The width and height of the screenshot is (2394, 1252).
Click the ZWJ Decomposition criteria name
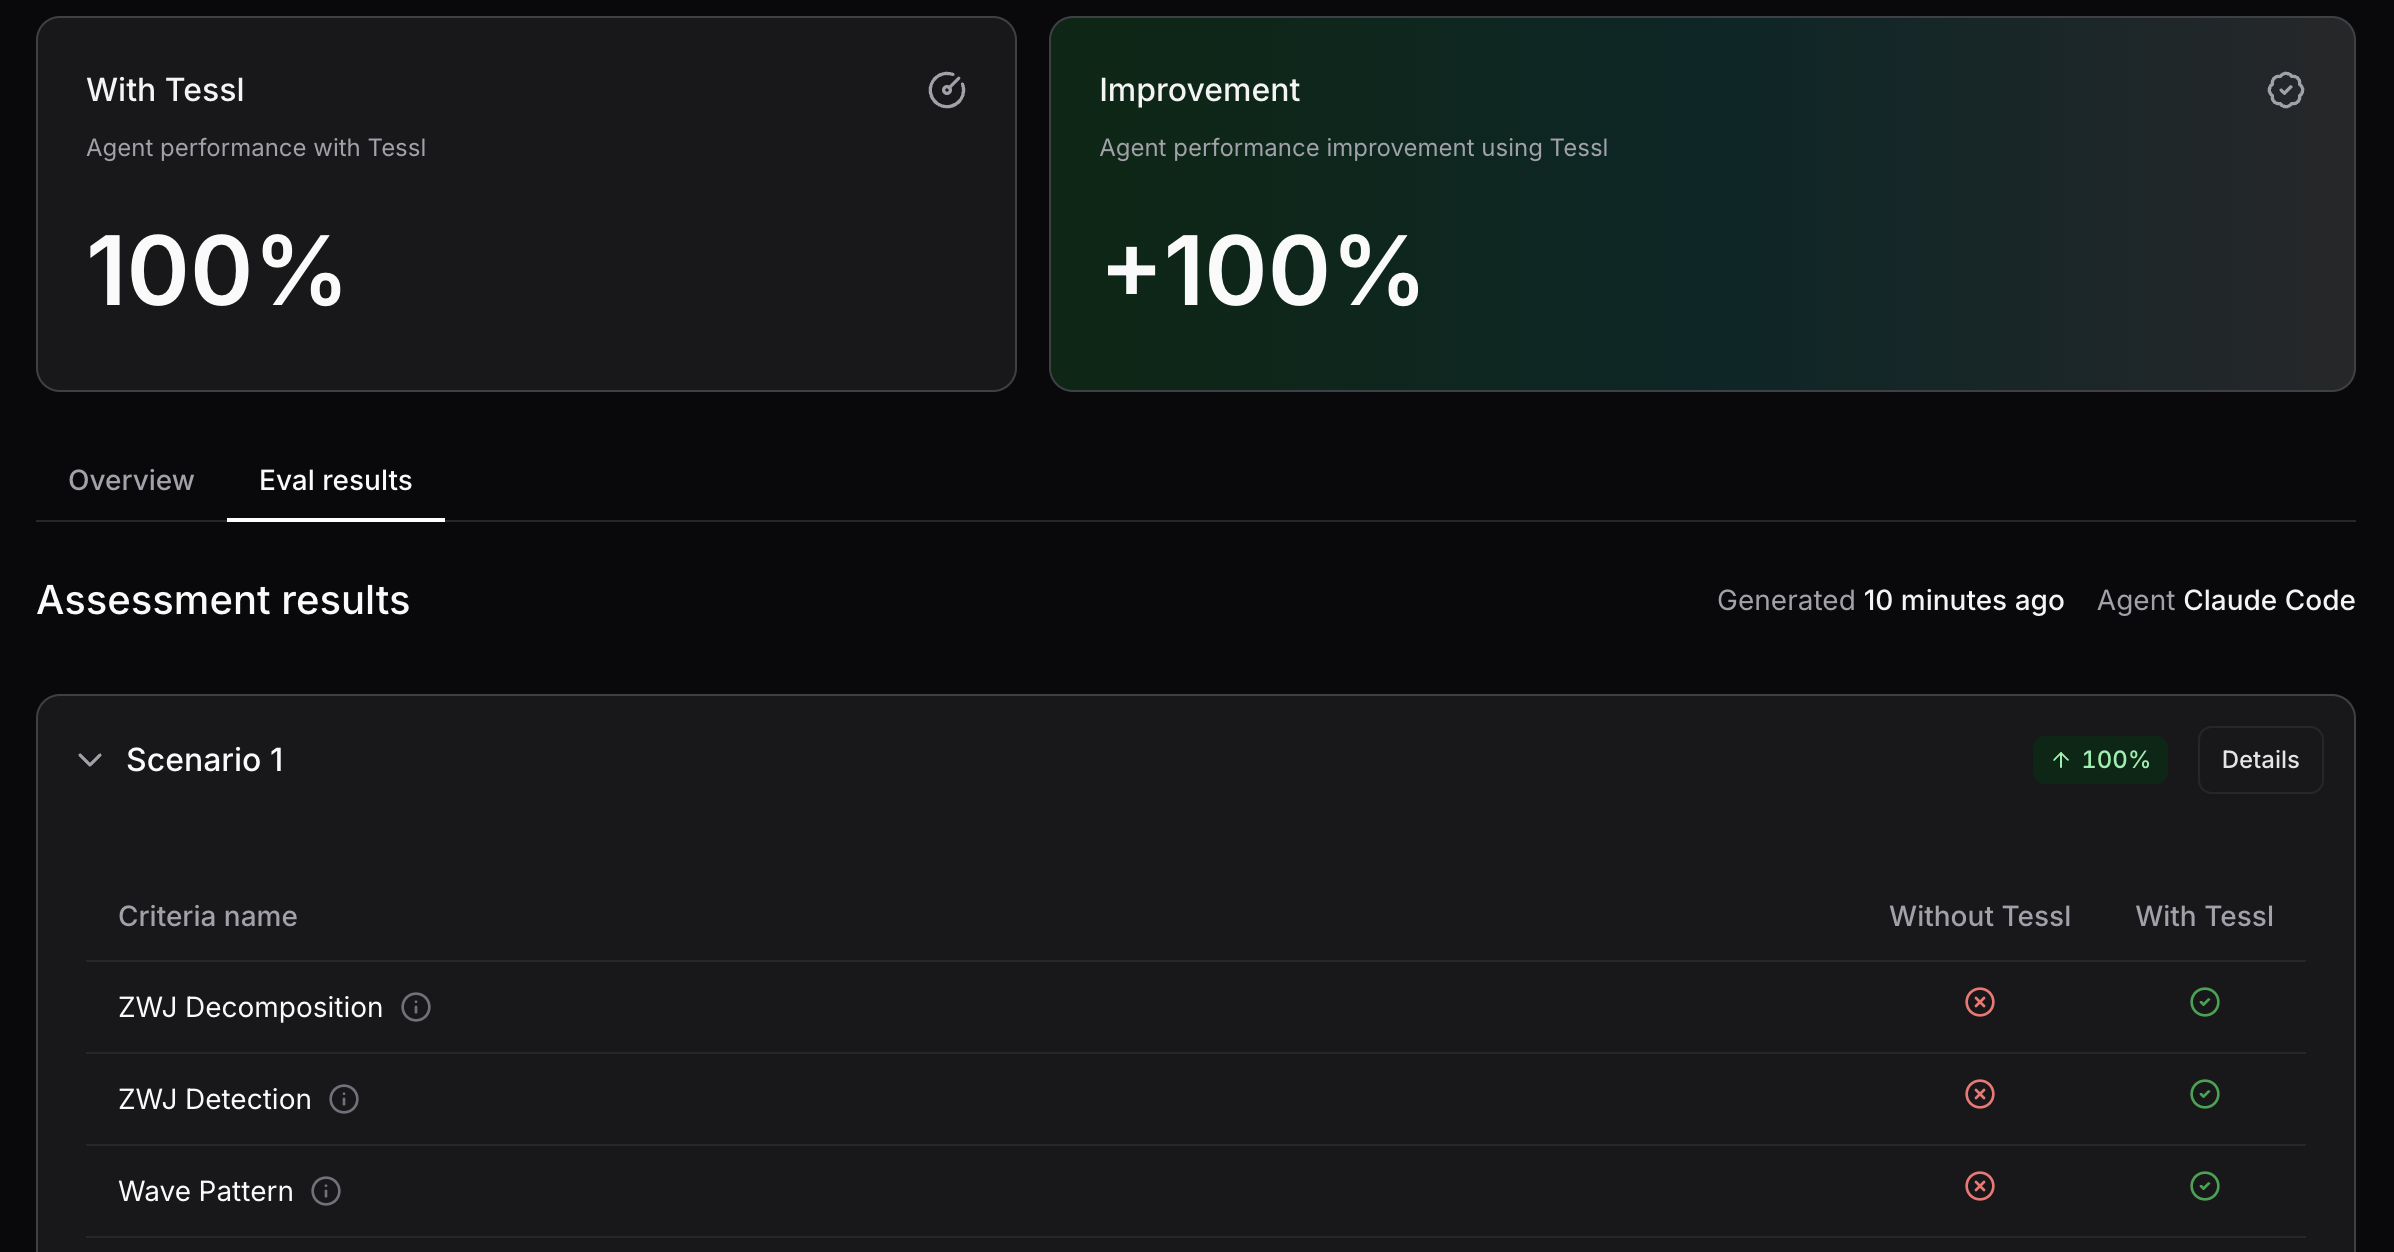pyautogui.click(x=250, y=1007)
